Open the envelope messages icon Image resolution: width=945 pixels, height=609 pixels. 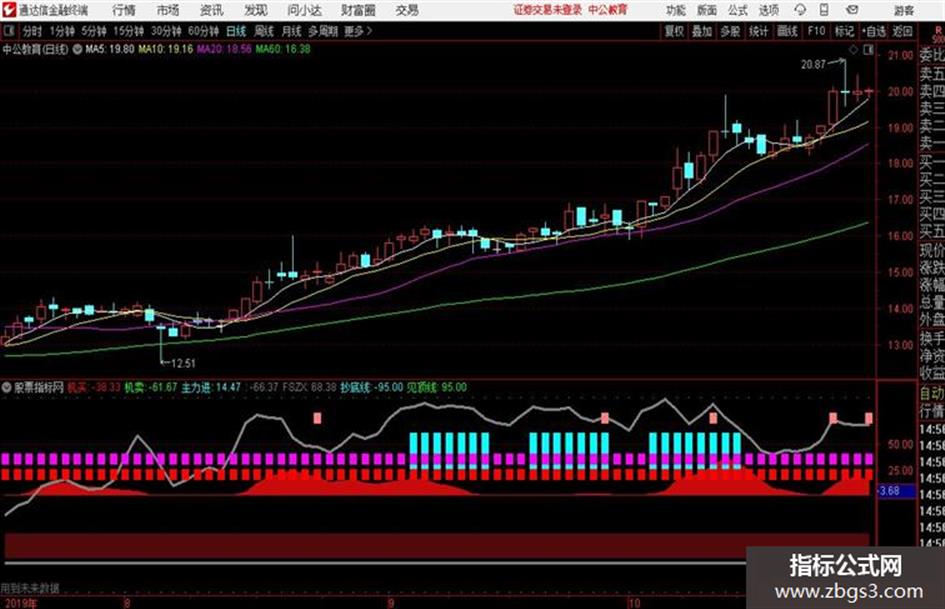pos(852,10)
